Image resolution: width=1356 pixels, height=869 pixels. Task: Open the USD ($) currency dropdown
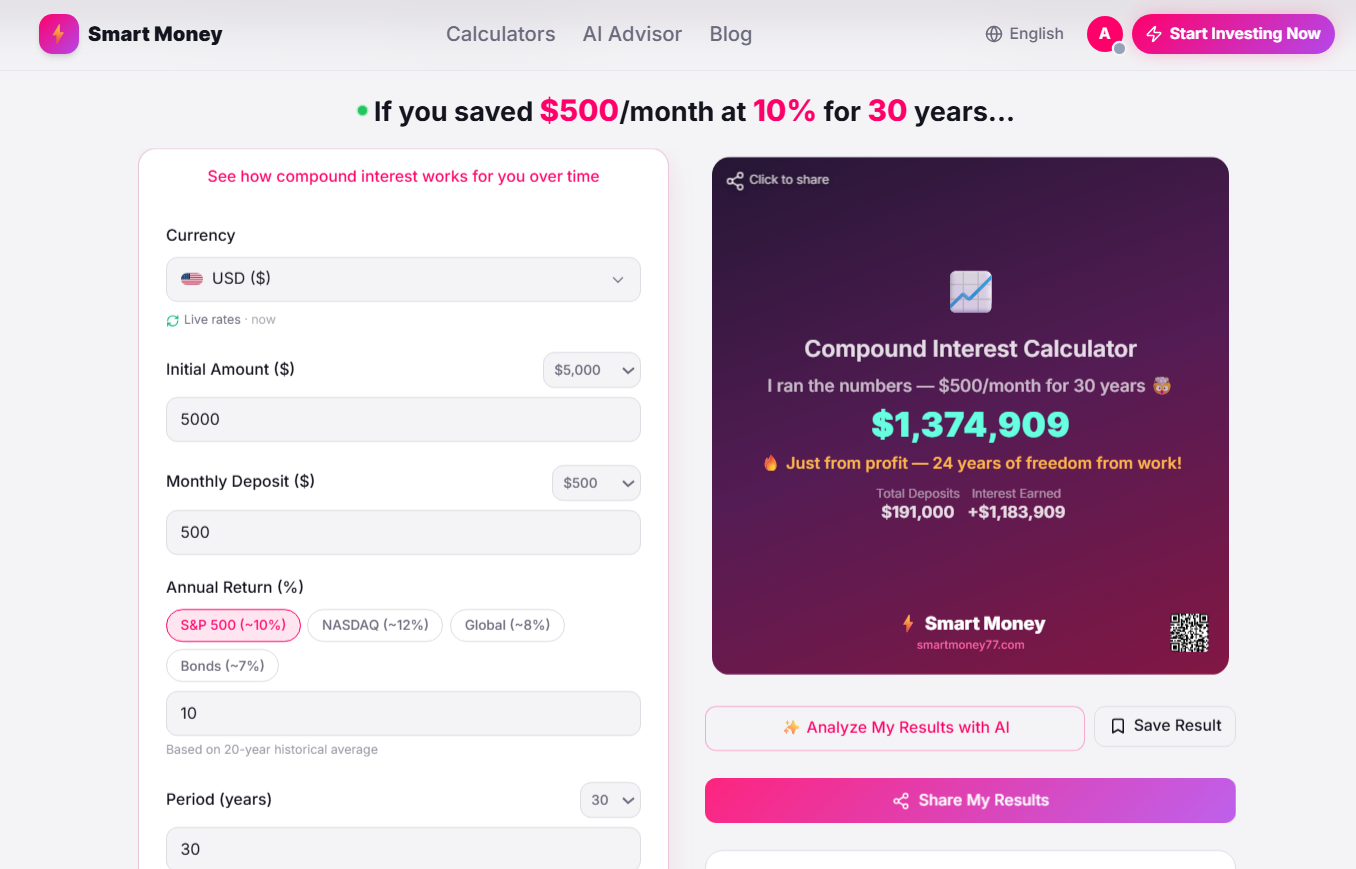click(x=403, y=279)
